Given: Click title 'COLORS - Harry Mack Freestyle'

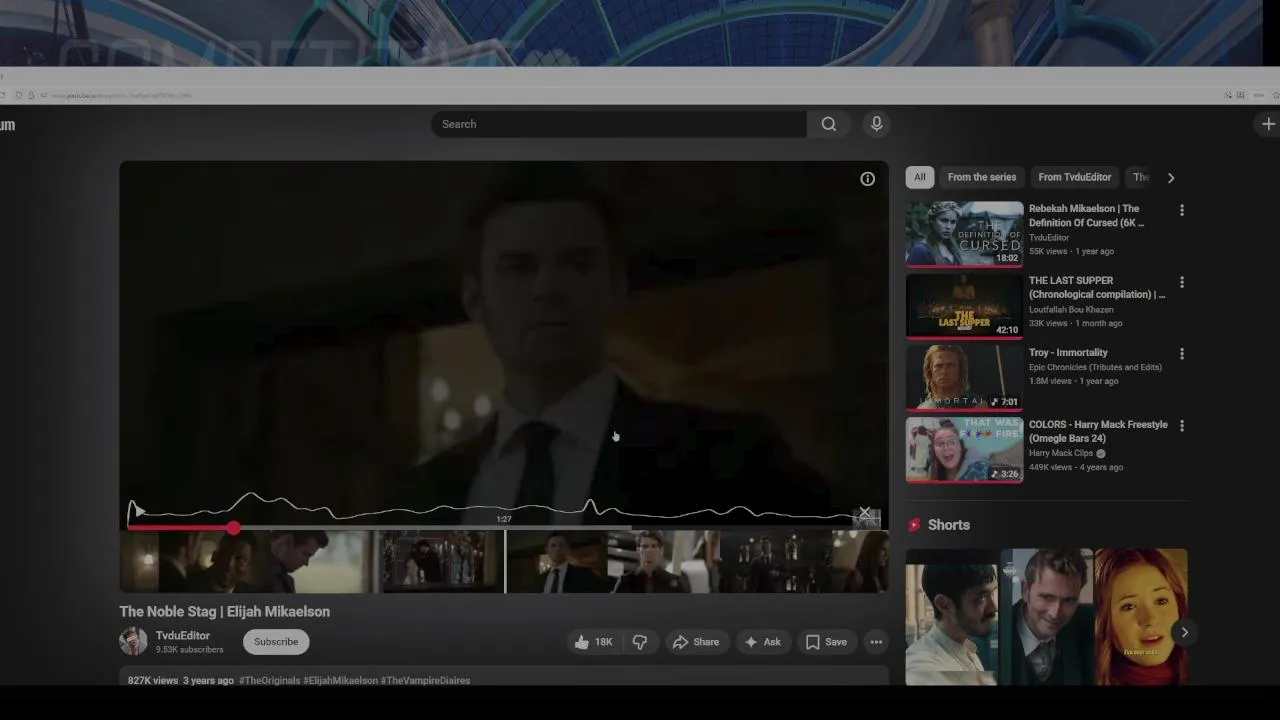Looking at the screenshot, I should pyautogui.click(x=1098, y=431).
